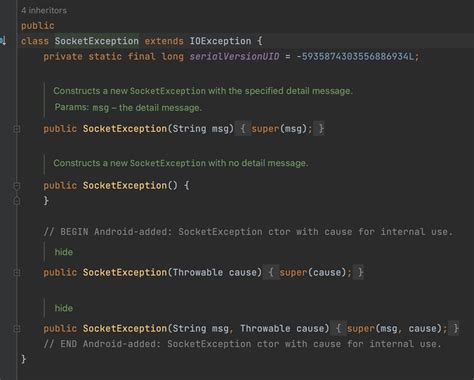The height and width of the screenshot is (380, 474).
Task: Click the 'public' keyword above class declaration
Action: click(38, 26)
